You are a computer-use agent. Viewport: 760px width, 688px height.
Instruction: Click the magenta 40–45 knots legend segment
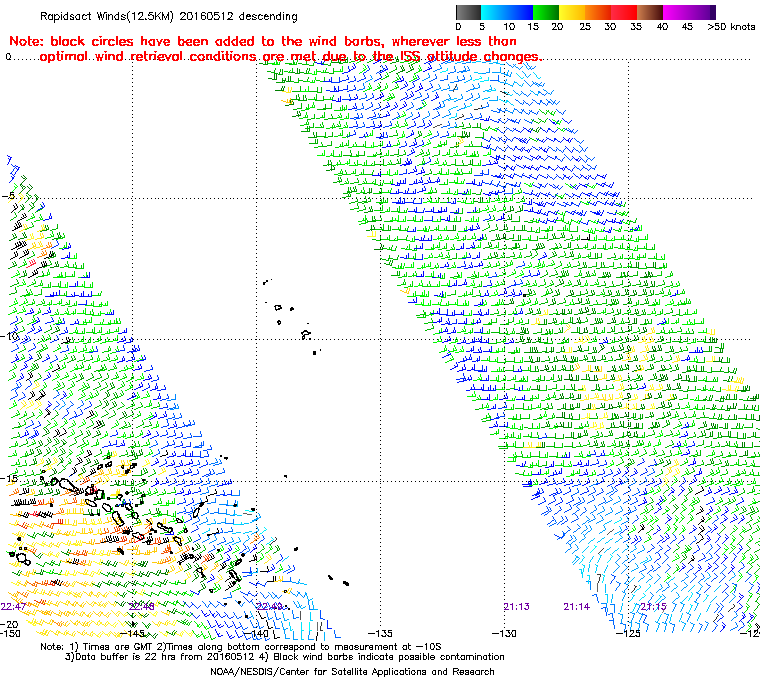676,12
